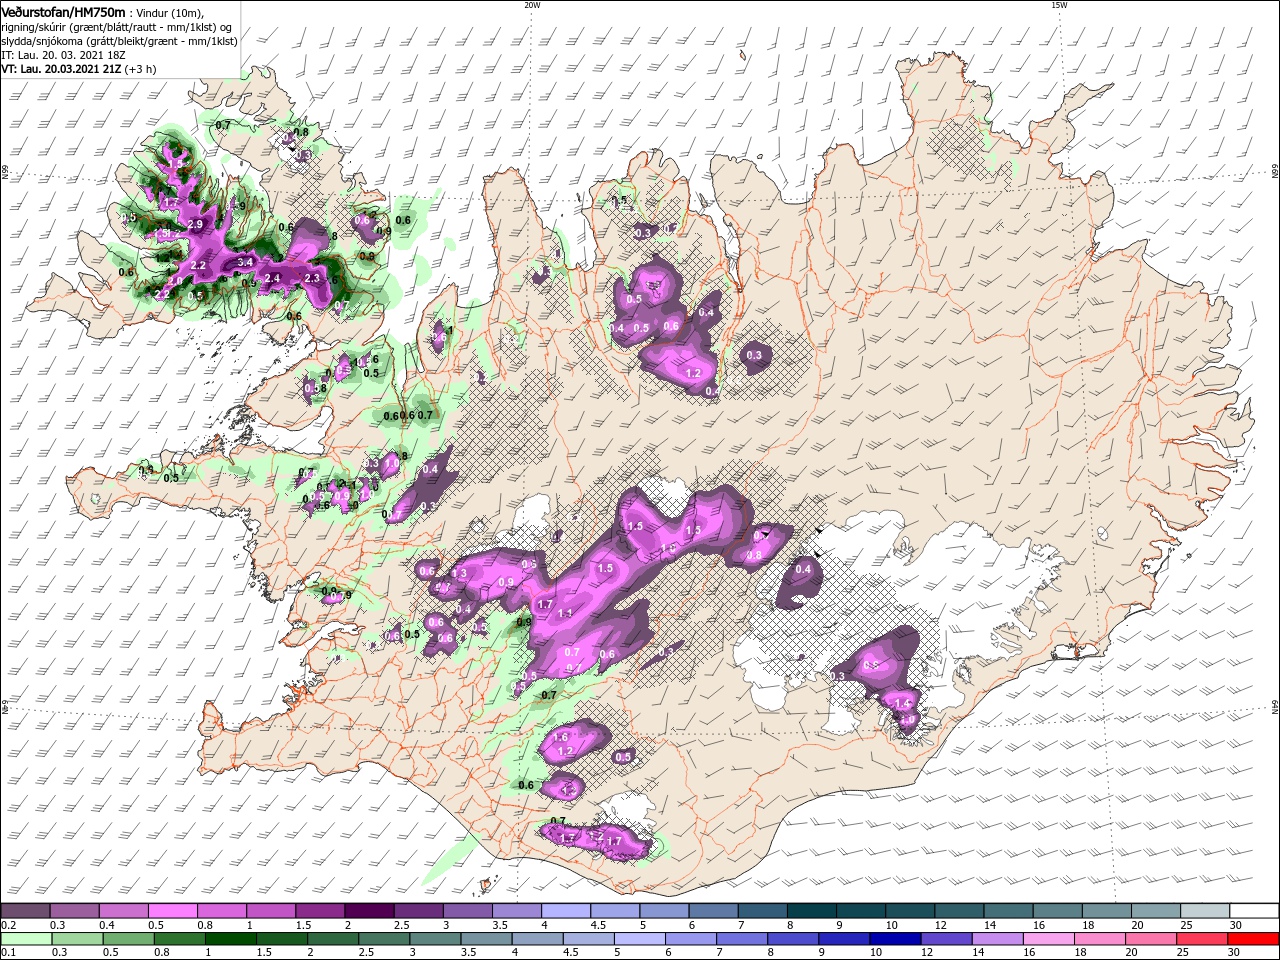Click the 20W longitude label

coord(532,5)
